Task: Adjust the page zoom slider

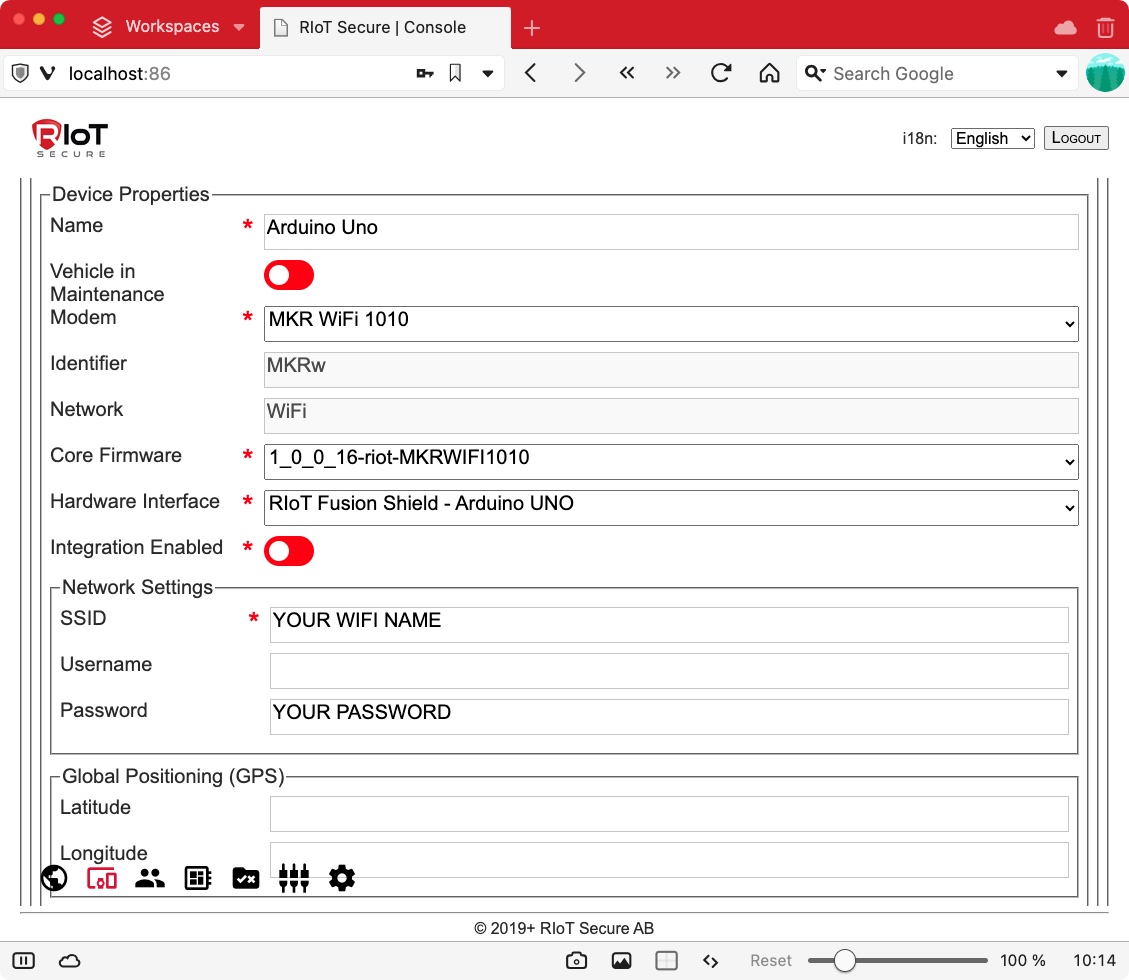Action: coord(845,960)
